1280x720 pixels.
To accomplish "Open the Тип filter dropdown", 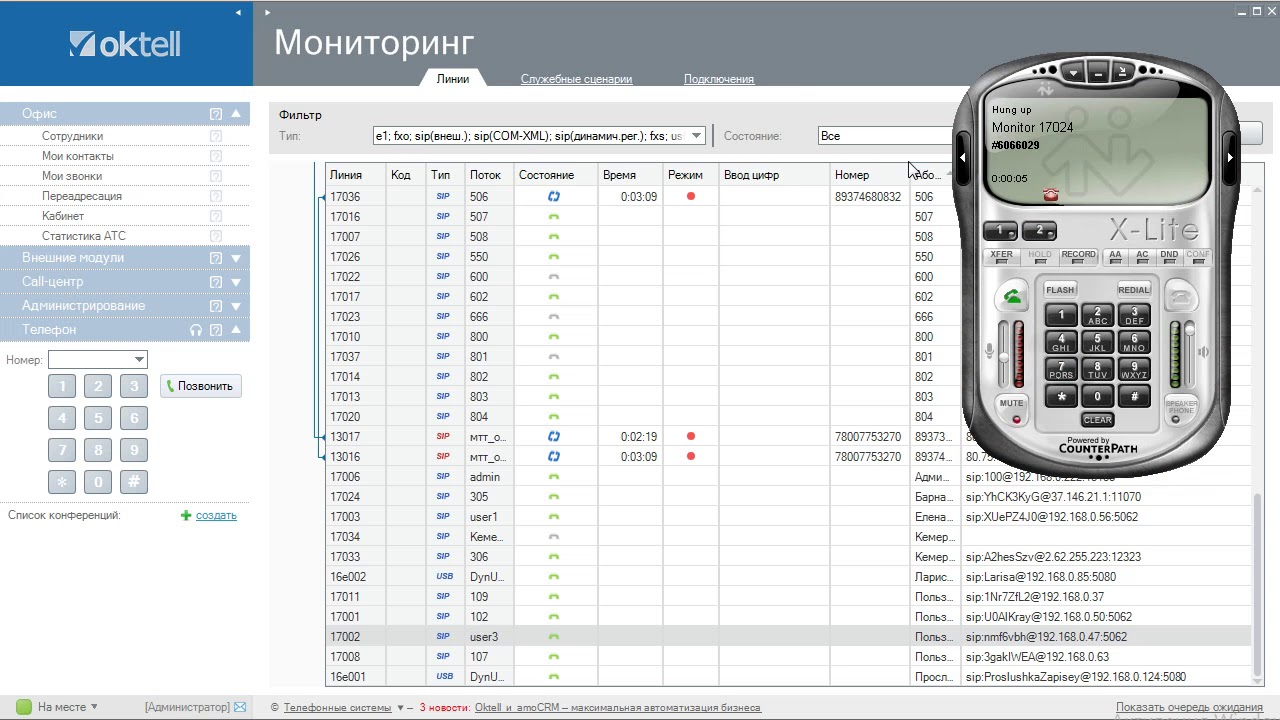I will (697, 136).
